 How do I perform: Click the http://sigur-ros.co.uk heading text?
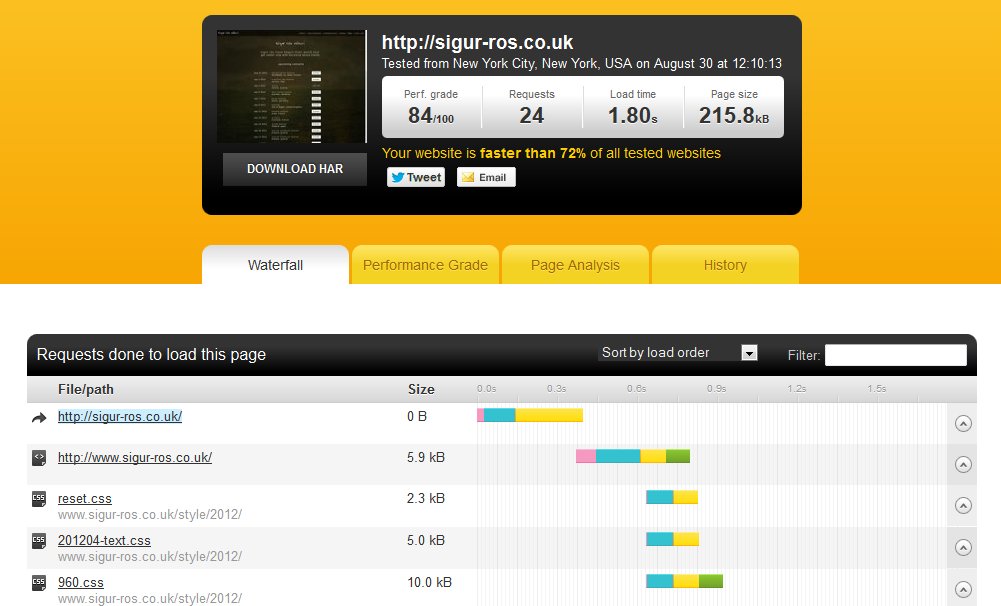(x=477, y=42)
